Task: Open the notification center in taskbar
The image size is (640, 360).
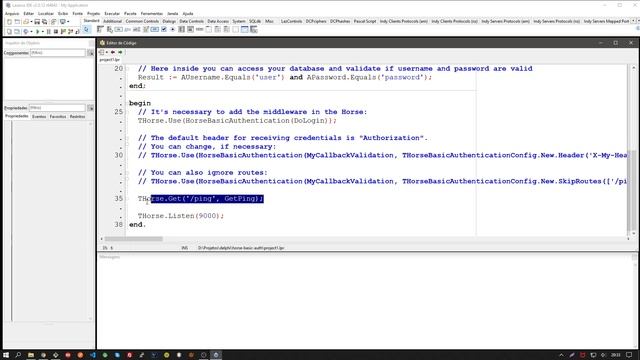Action: point(629,355)
